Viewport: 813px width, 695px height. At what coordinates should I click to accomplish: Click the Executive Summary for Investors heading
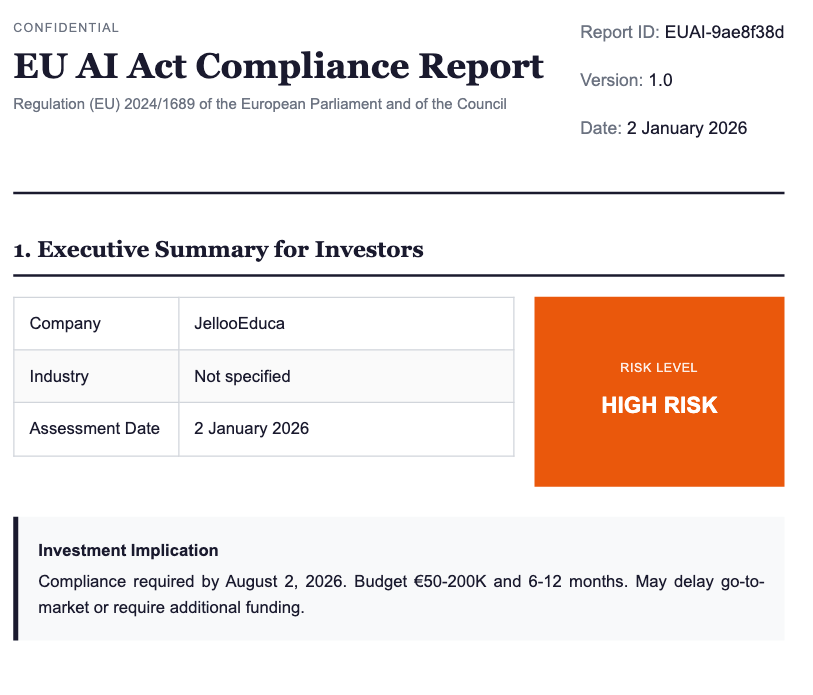218,249
